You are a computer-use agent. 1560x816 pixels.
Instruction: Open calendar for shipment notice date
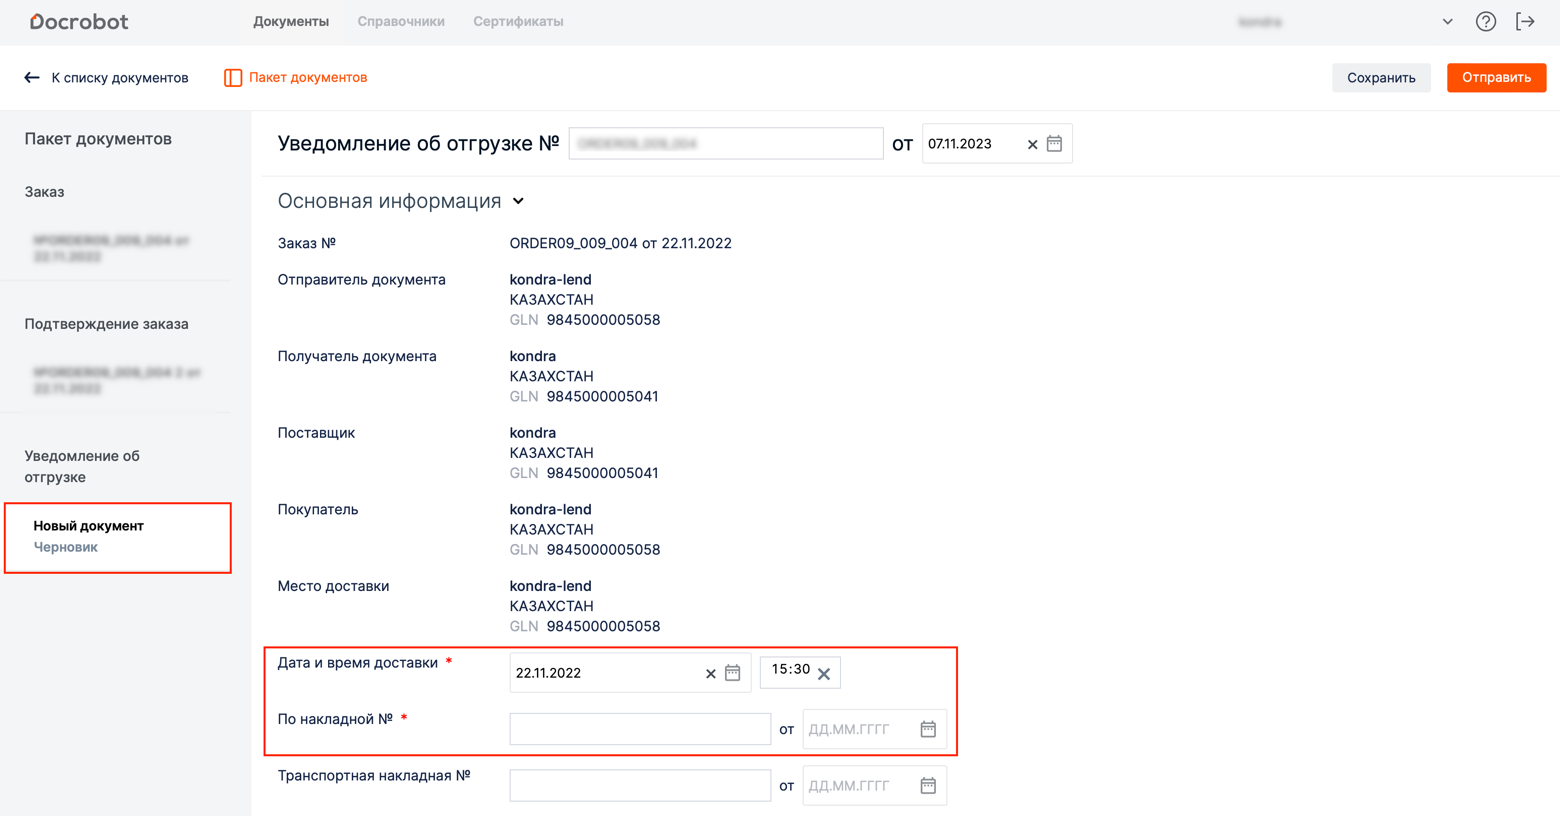(x=1054, y=144)
